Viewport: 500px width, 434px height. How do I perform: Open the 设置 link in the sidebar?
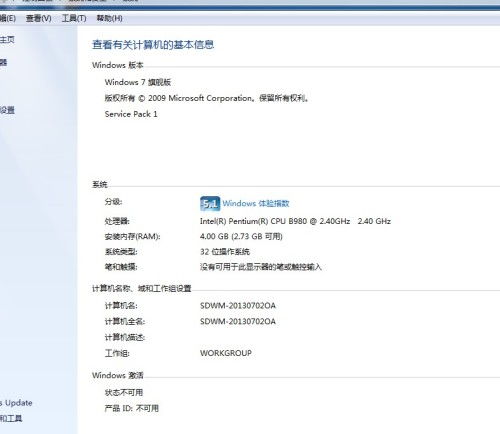pos(7,110)
